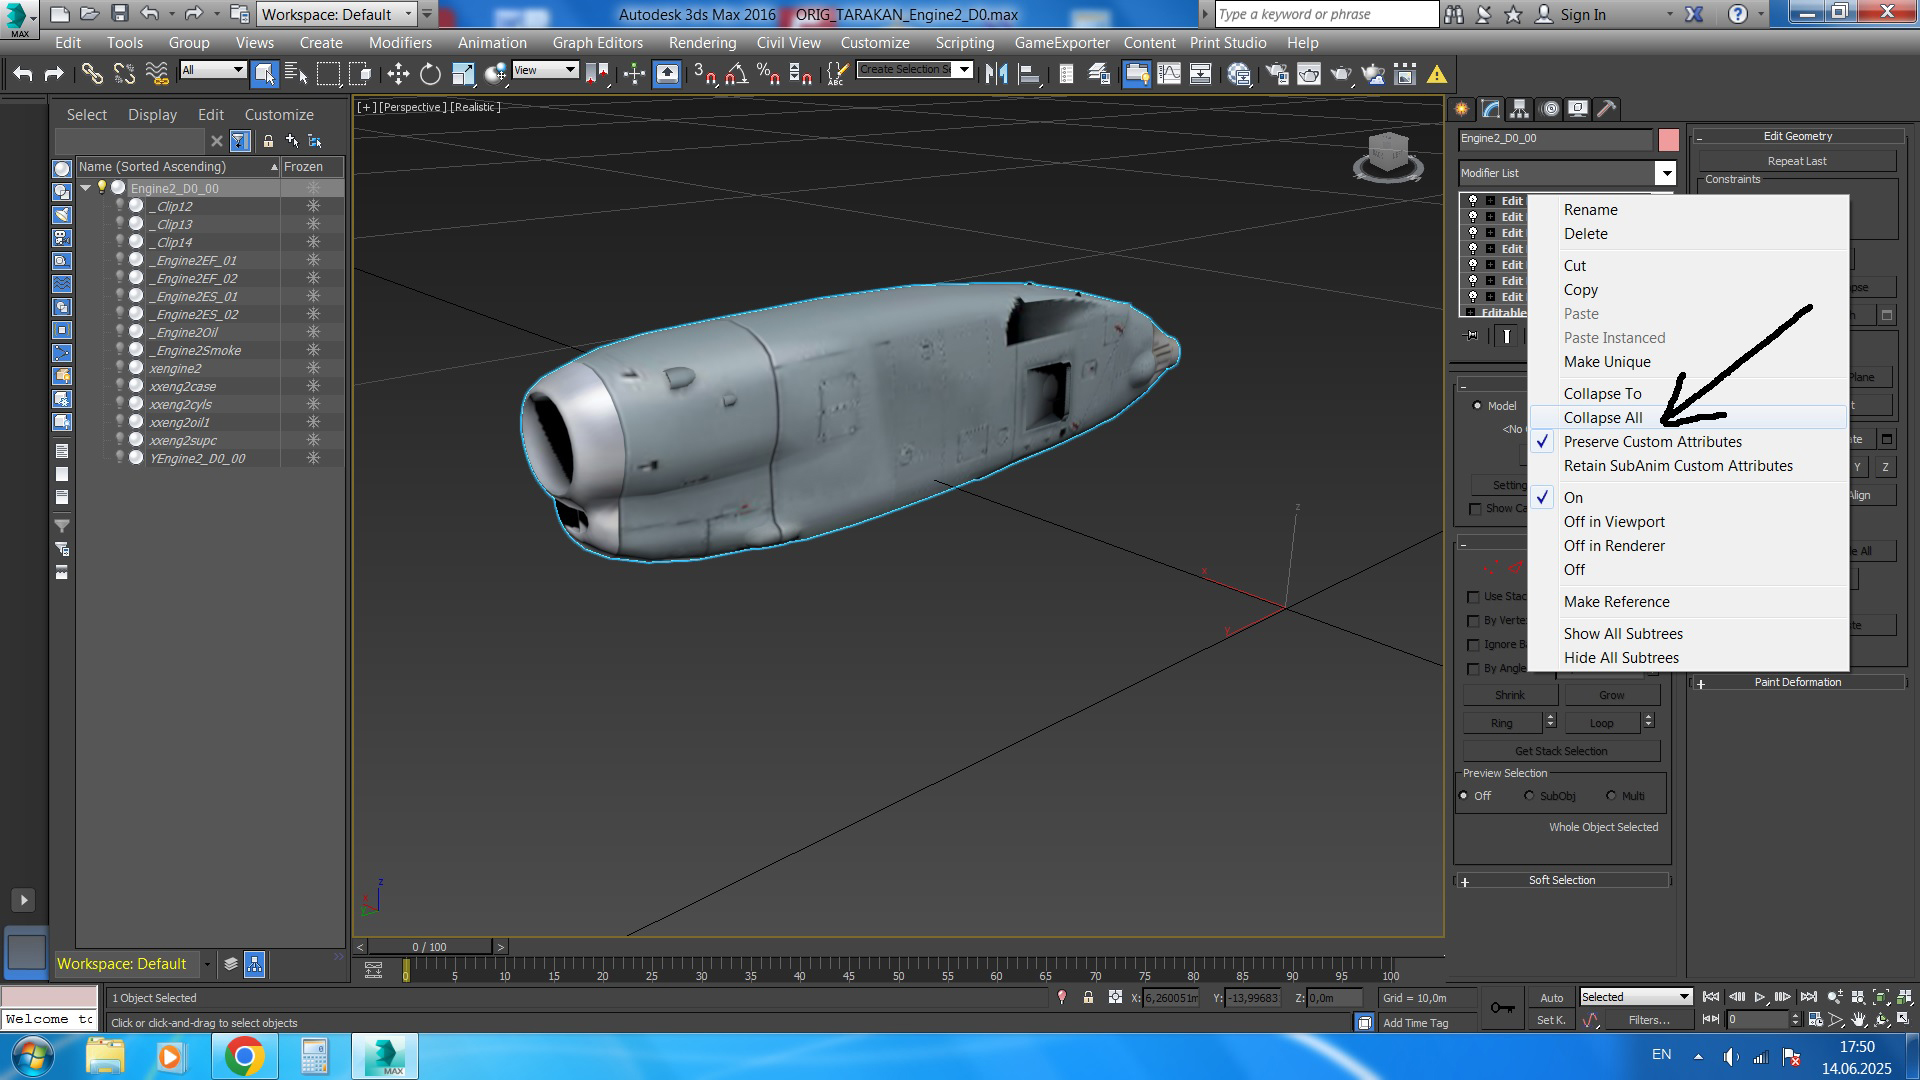Toggle the Angle Snap icon
Image resolution: width=1920 pixels, height=1080 pixels.
[737, 74]
